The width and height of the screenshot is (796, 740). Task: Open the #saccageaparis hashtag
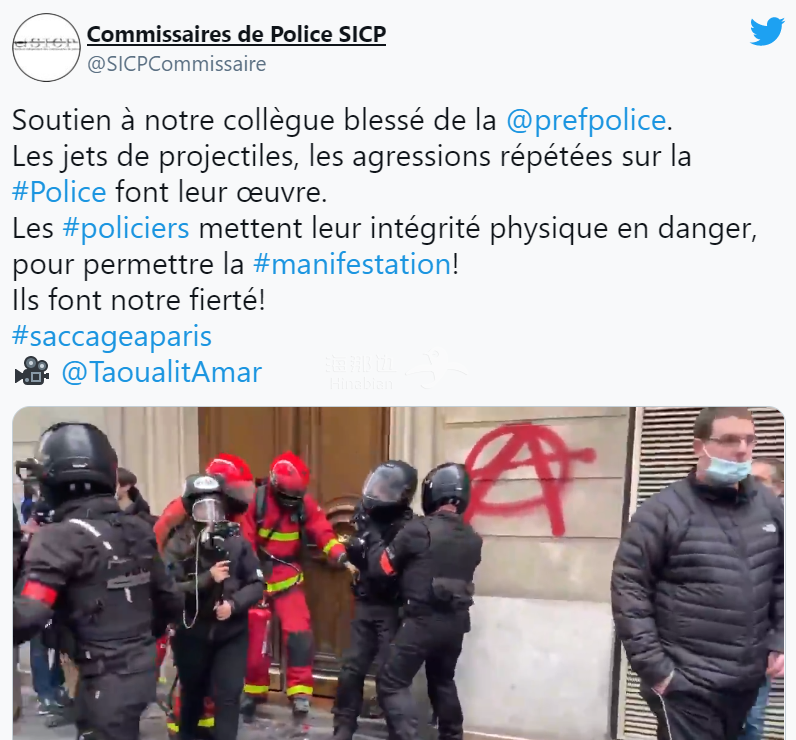pos(112,337)
